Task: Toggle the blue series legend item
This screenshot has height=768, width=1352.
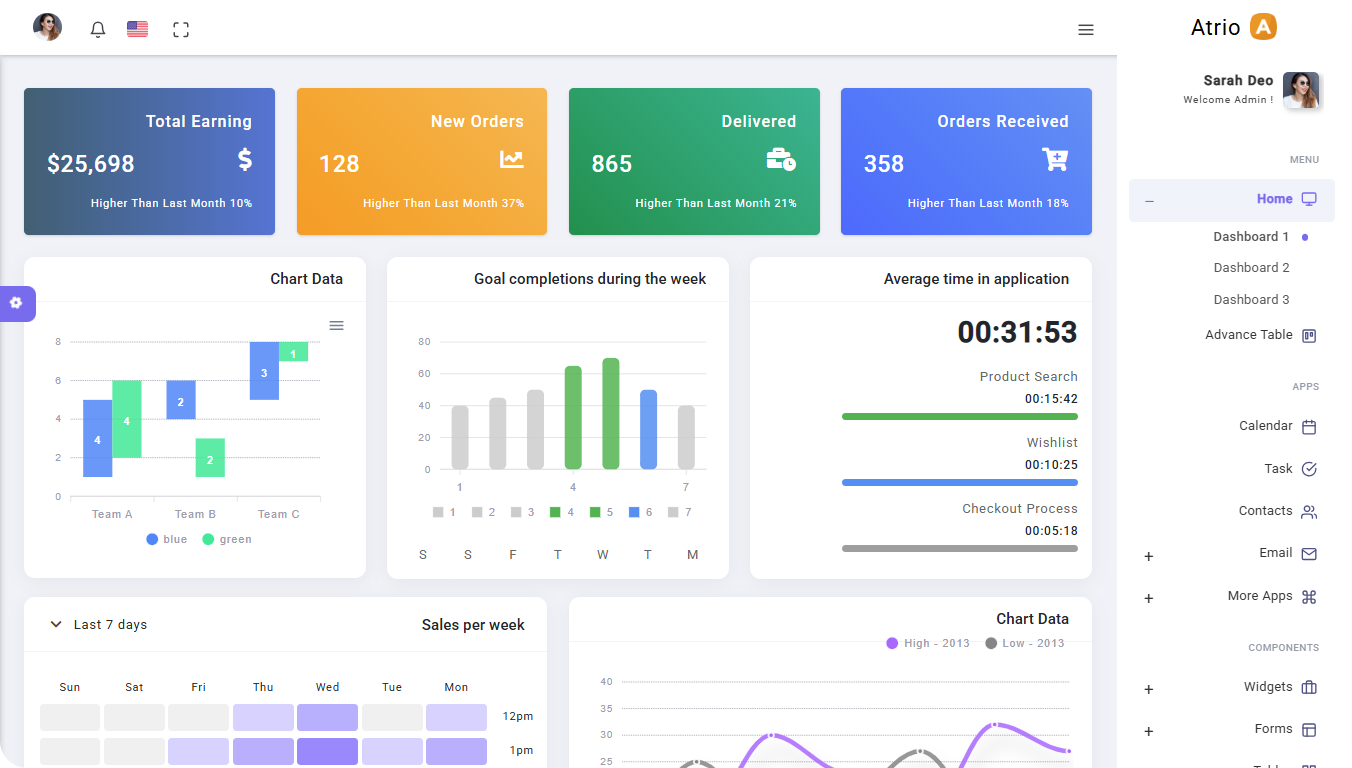Action: pyautogui.click(x=167, y=539)
